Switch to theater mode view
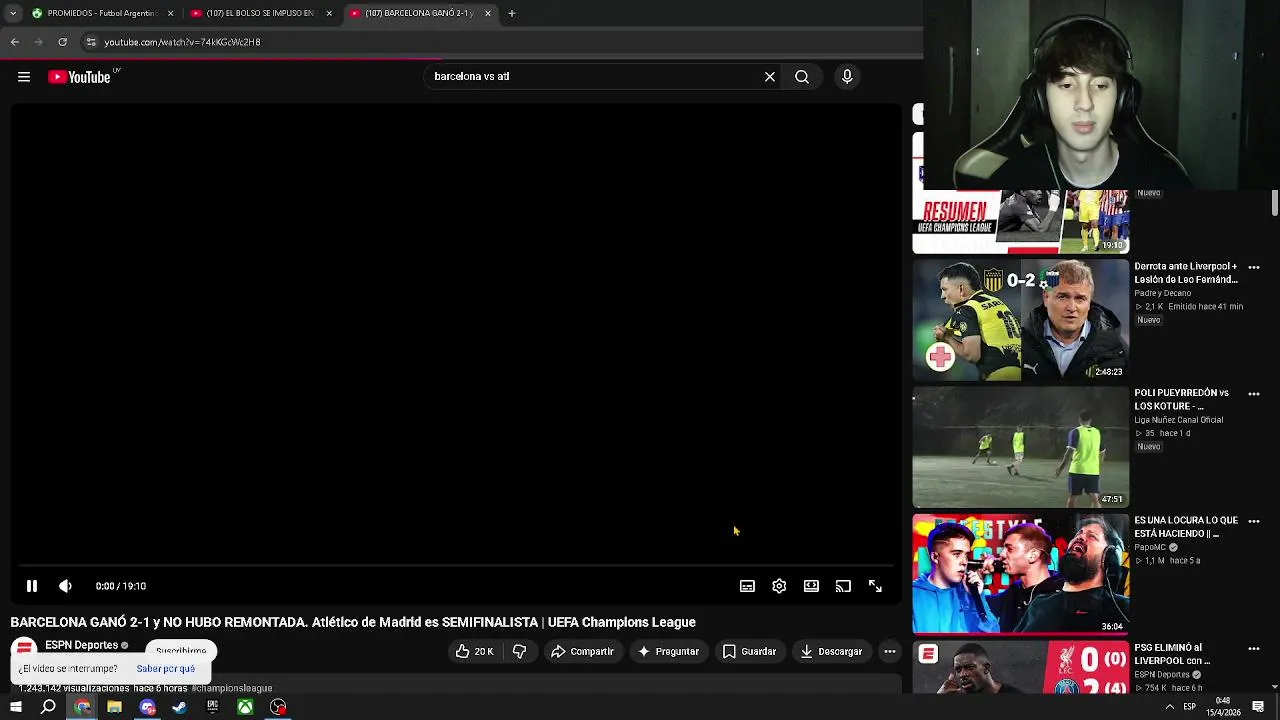This screenshot has width=1280, height=720. 811,586
